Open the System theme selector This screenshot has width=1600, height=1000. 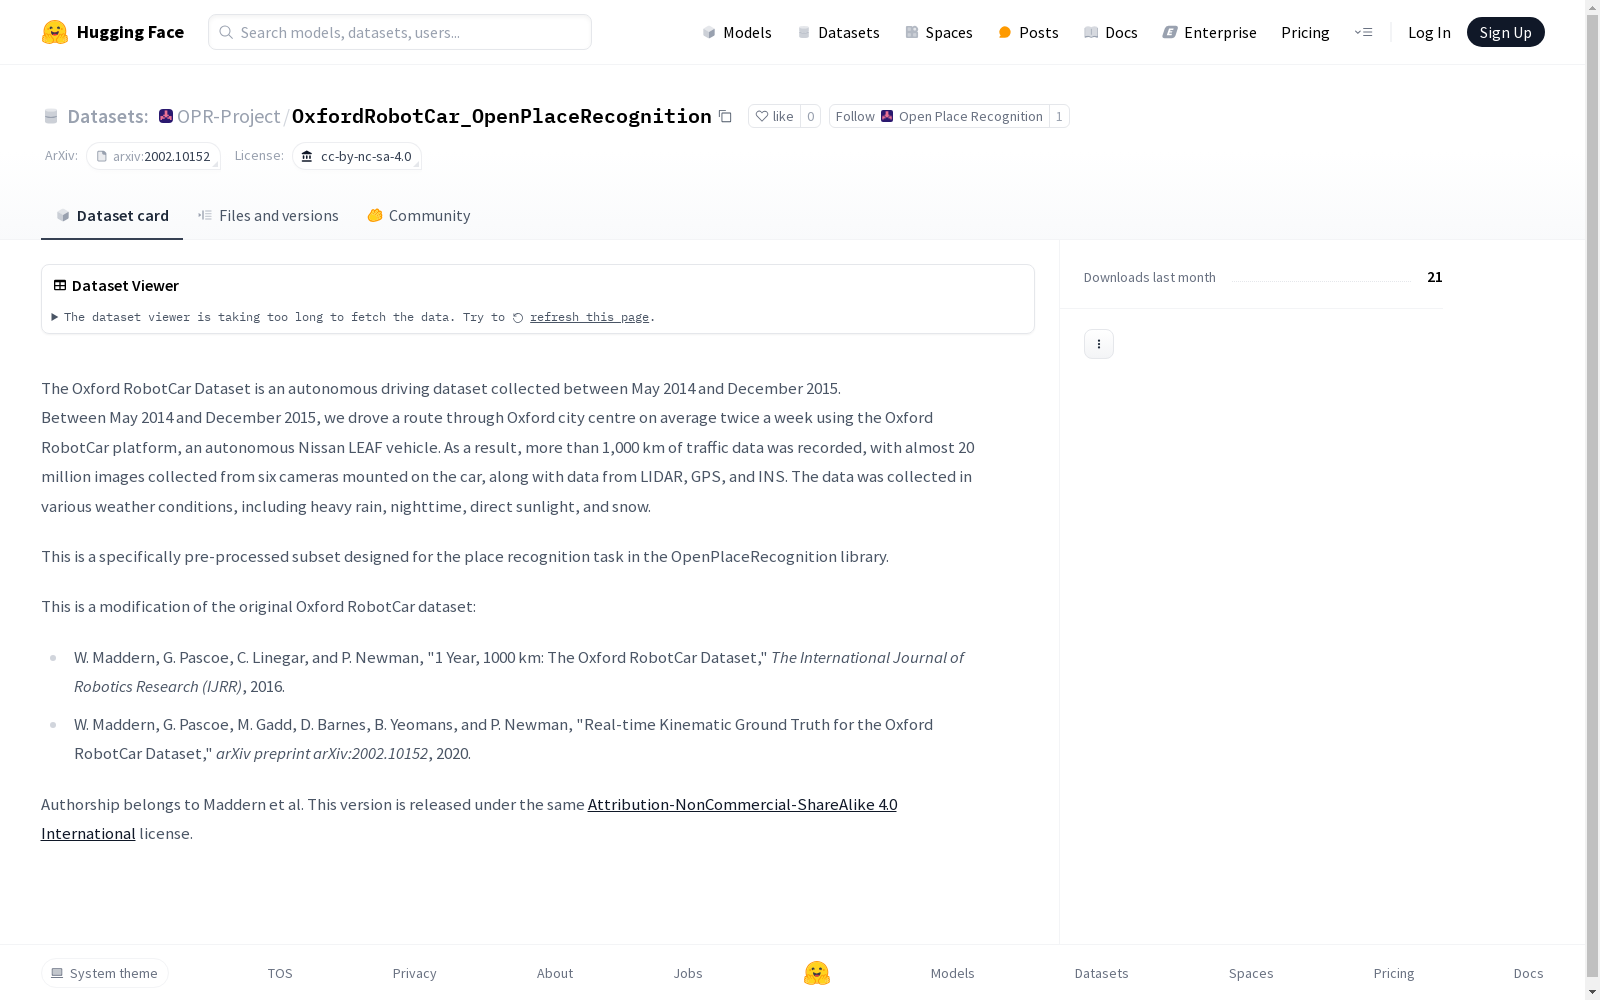pyautogui.click(x=105, y=973)
